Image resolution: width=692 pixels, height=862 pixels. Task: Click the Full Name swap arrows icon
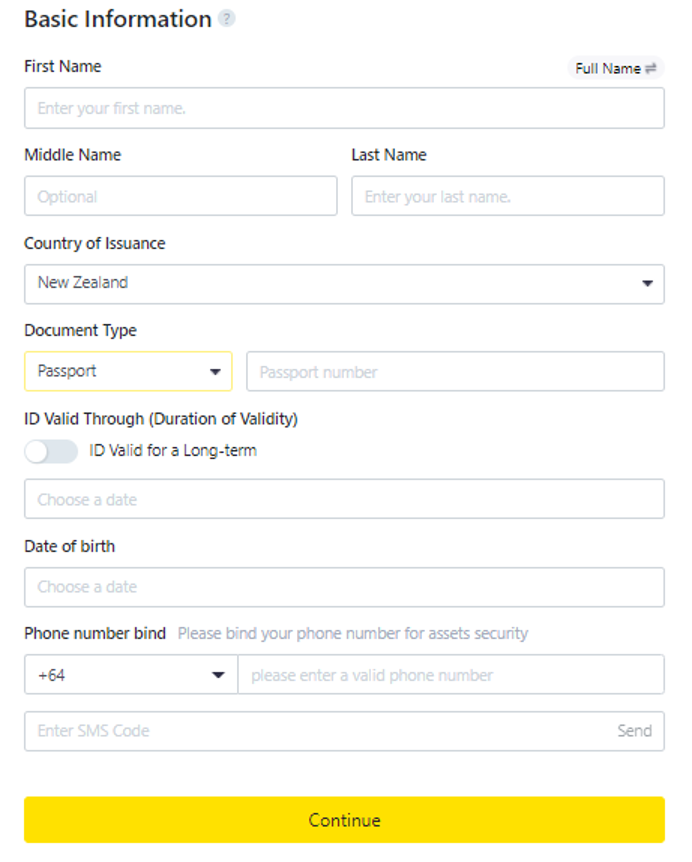tap(651, 68)
